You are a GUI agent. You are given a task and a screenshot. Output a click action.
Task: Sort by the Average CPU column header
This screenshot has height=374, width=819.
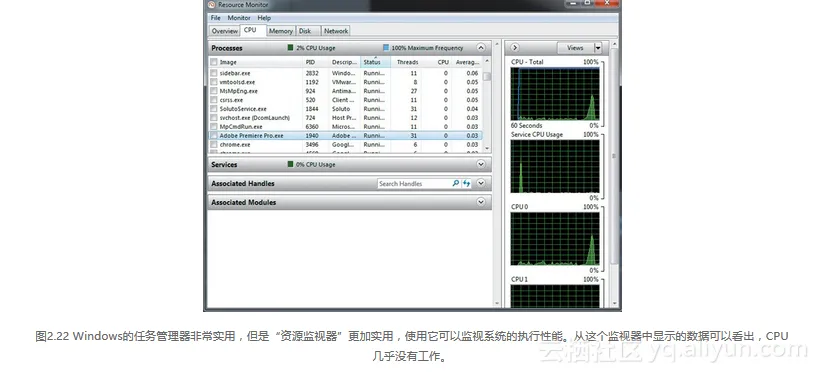[467, 62]
